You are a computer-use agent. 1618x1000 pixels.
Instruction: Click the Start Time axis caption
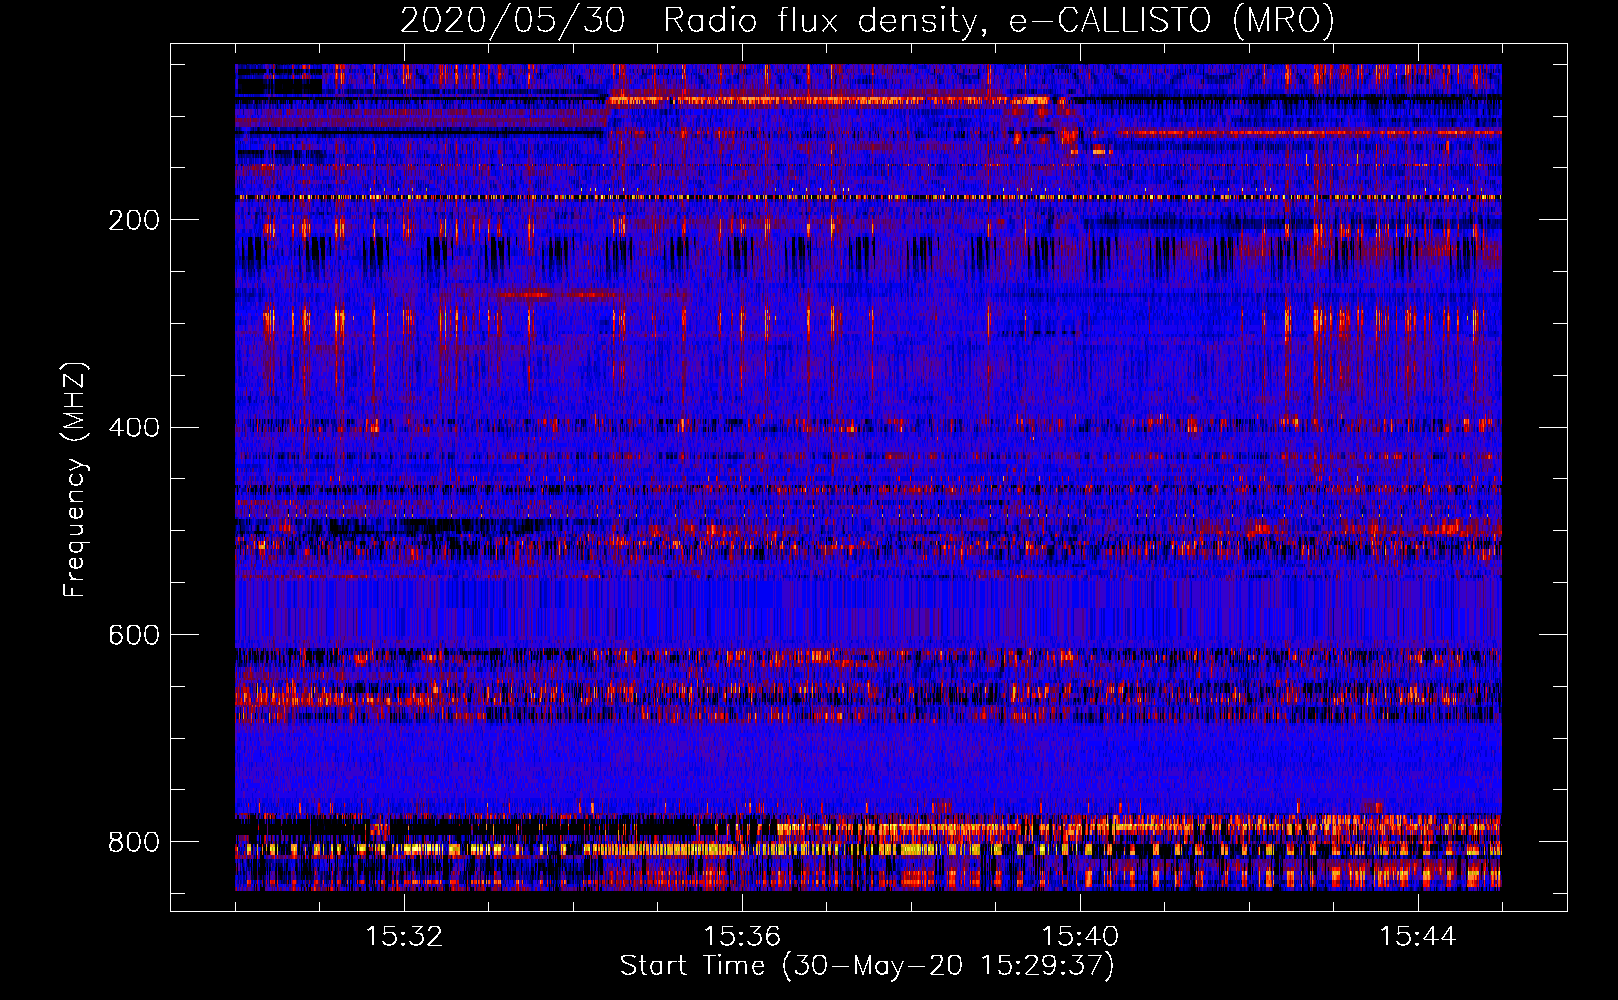[867, 966]
